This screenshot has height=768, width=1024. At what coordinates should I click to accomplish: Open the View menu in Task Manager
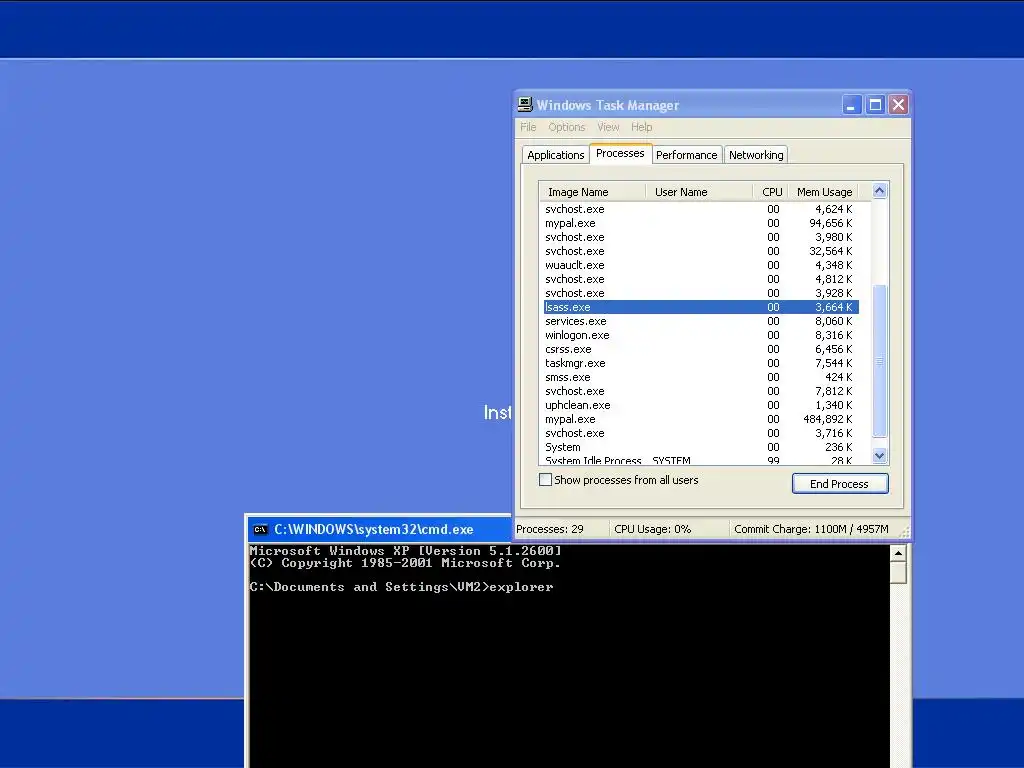pos(608,127)
